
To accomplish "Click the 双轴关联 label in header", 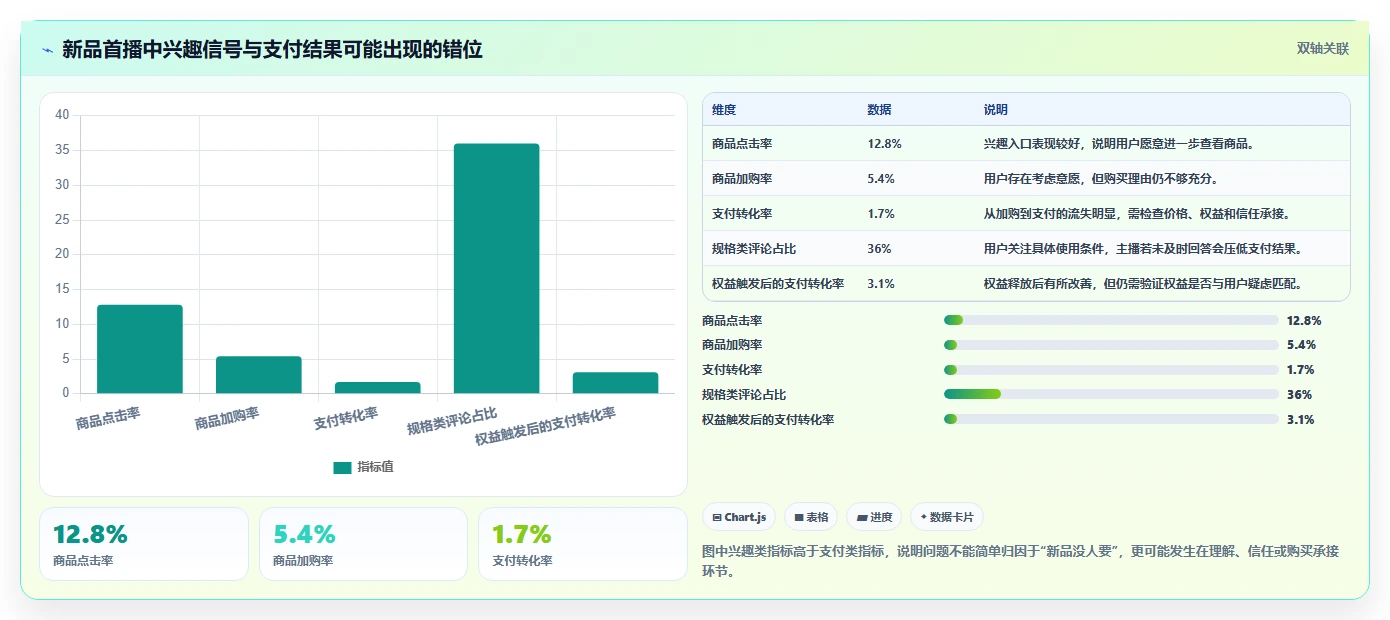I will pos(1322,49).
